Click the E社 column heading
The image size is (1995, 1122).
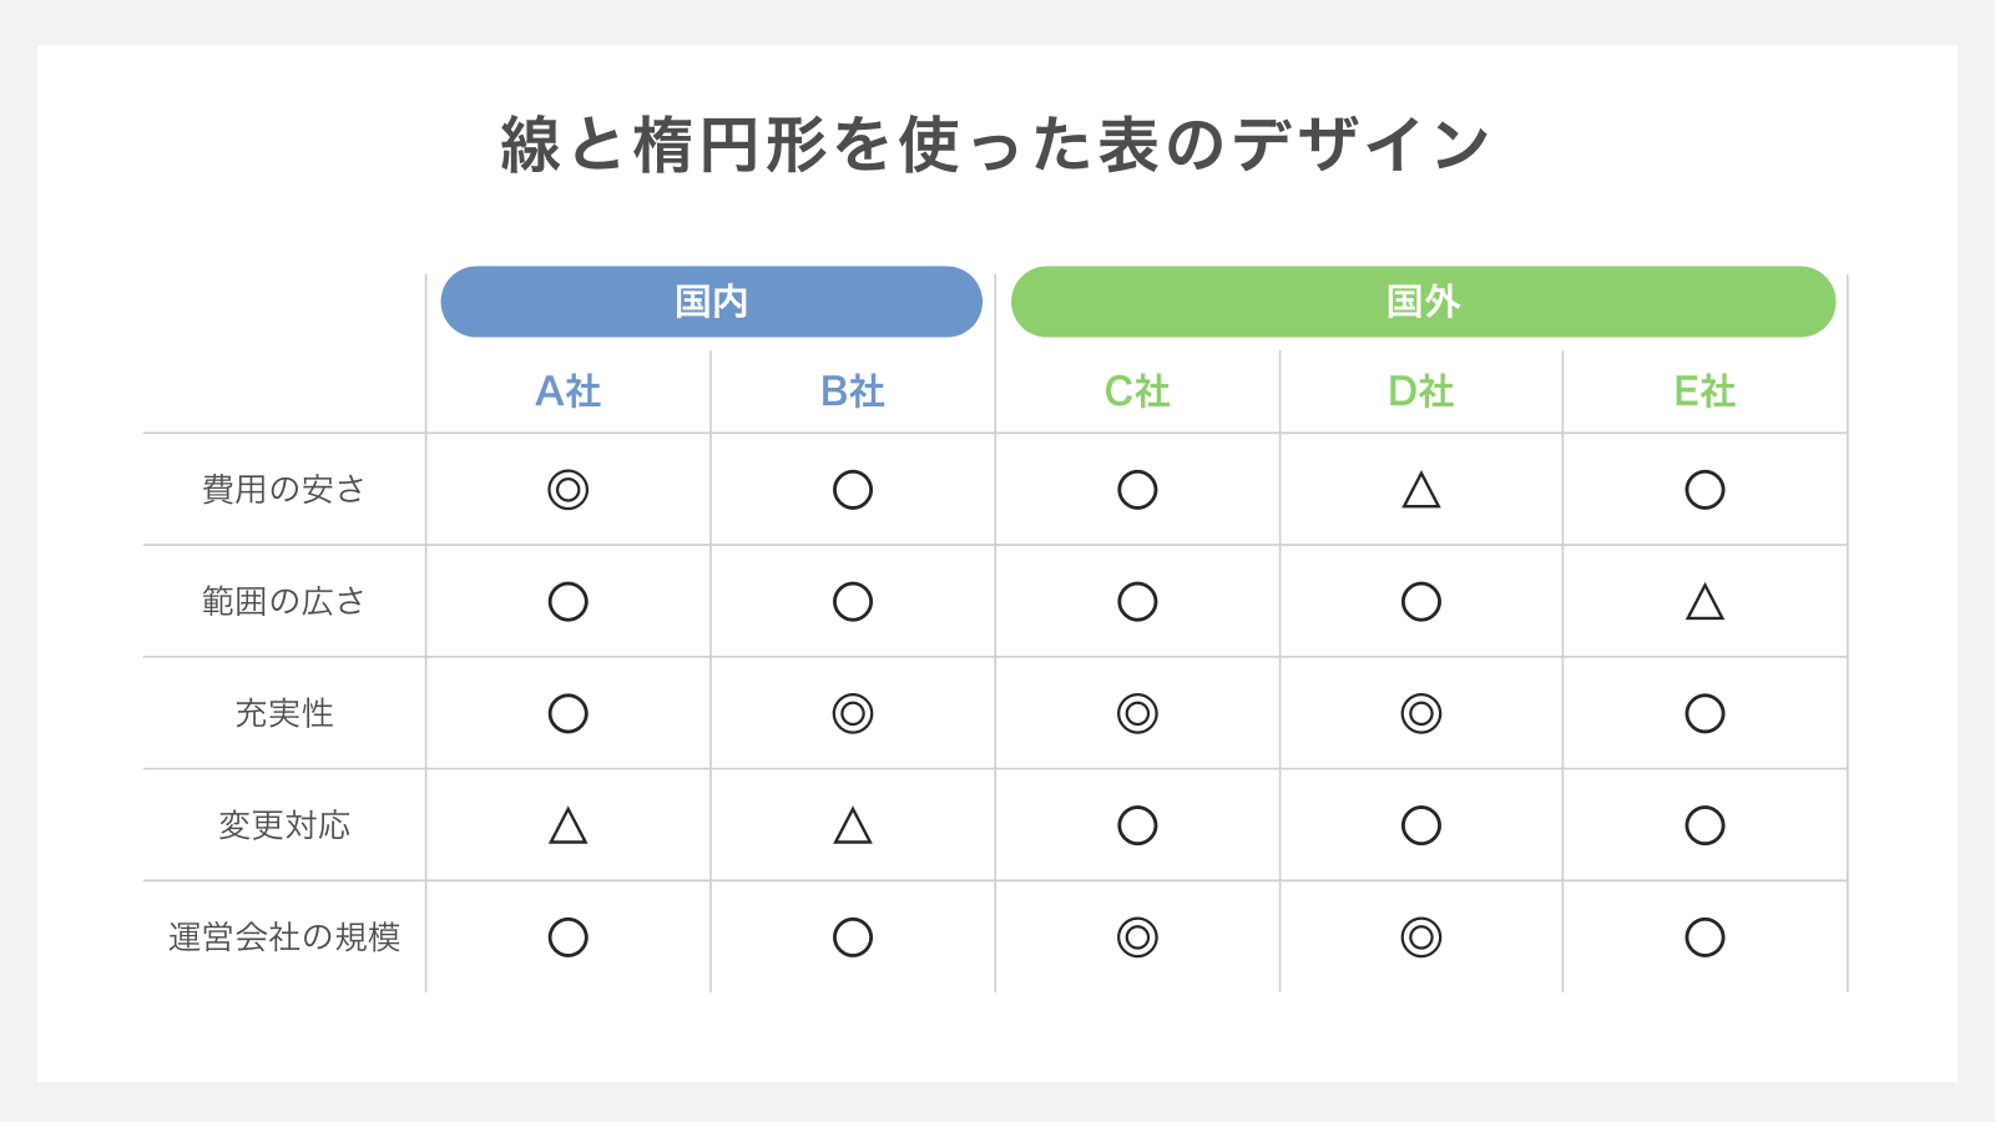click(1705, 392)
